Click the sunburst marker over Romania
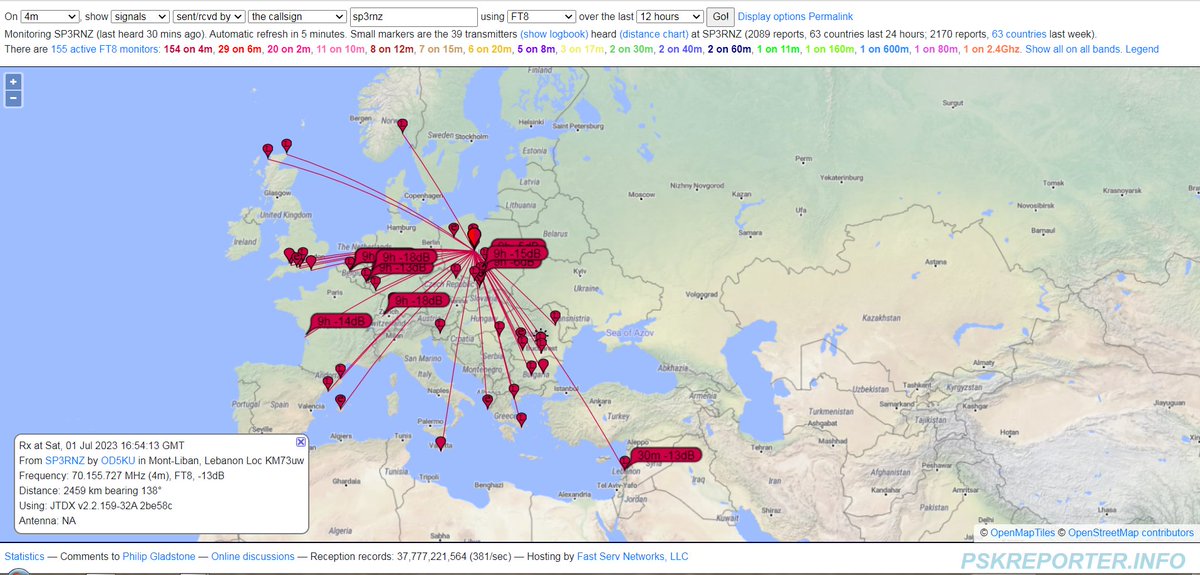Screen dimensions: 1200x575 point(541,337)
